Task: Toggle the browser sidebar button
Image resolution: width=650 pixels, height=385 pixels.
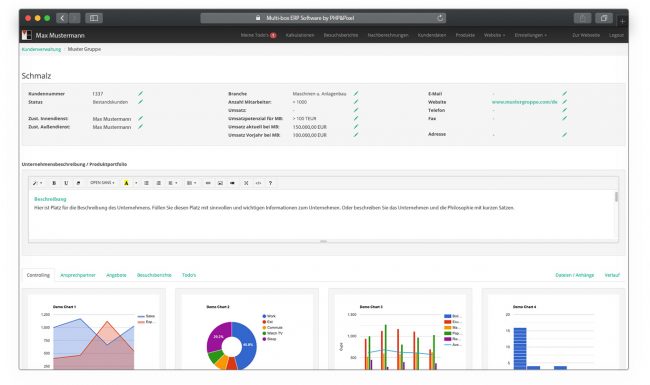Action: click(x=94, y=18)
